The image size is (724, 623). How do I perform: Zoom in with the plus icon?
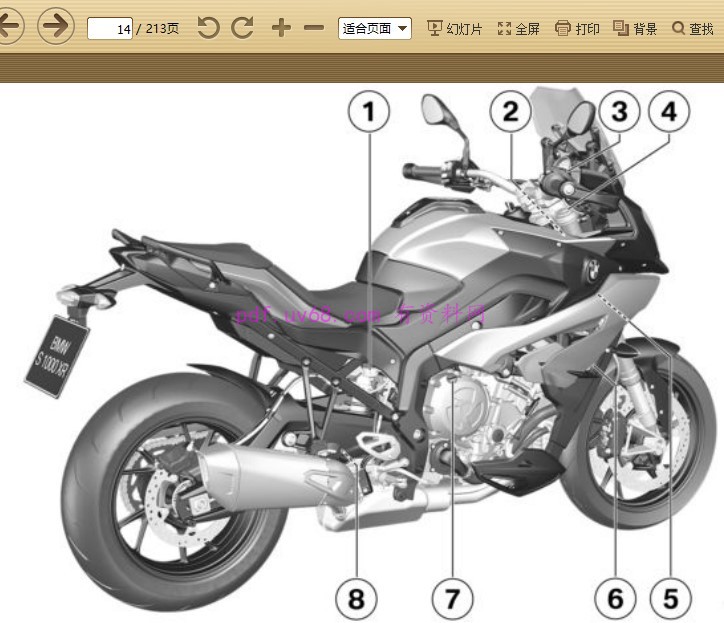[281, 28]
